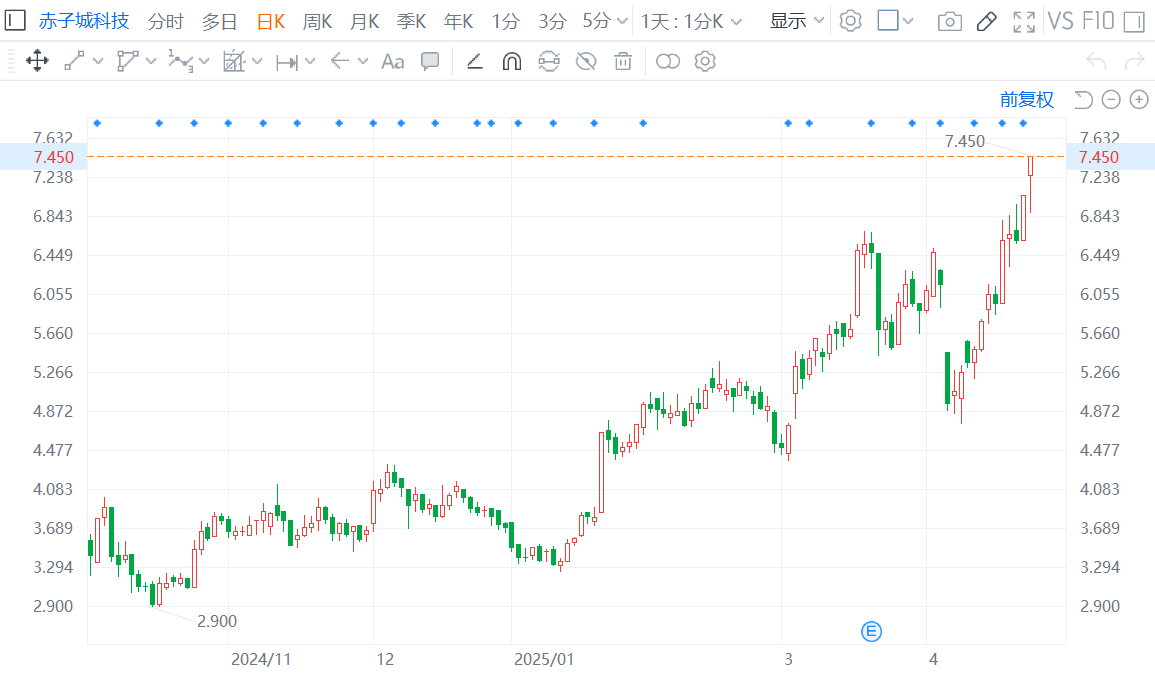The height and width of the screenshot is (678, 1155).
Task: Toggle the right sidebar panel
Action: 1134,21
